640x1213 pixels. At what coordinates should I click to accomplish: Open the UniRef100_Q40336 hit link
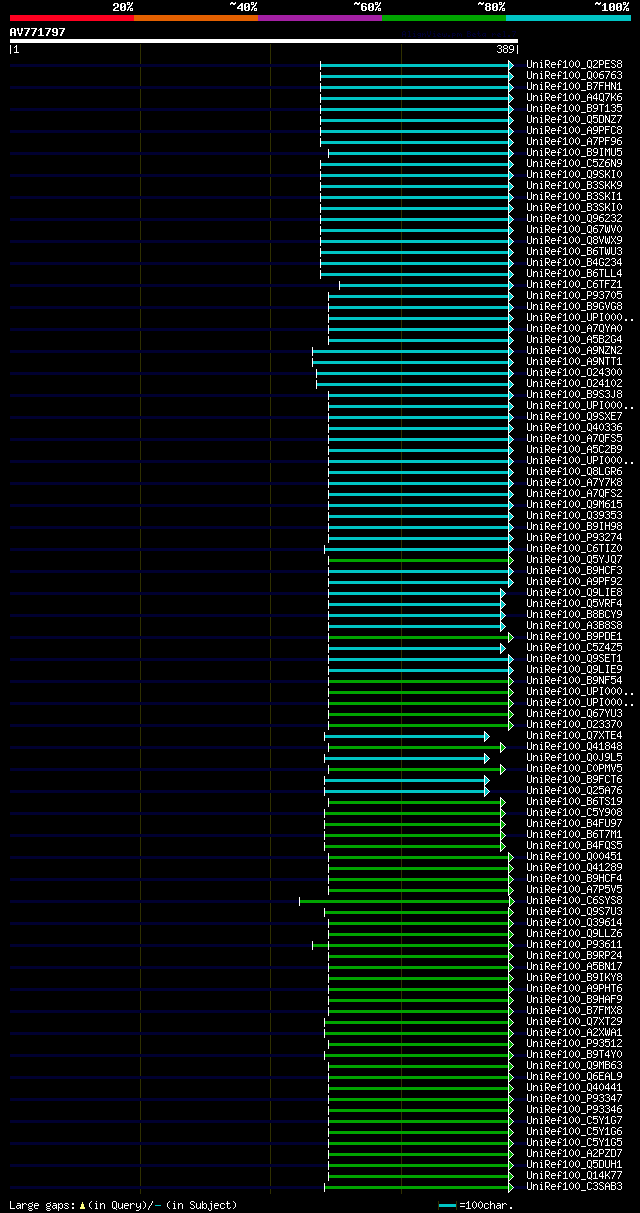pos(574,428)
